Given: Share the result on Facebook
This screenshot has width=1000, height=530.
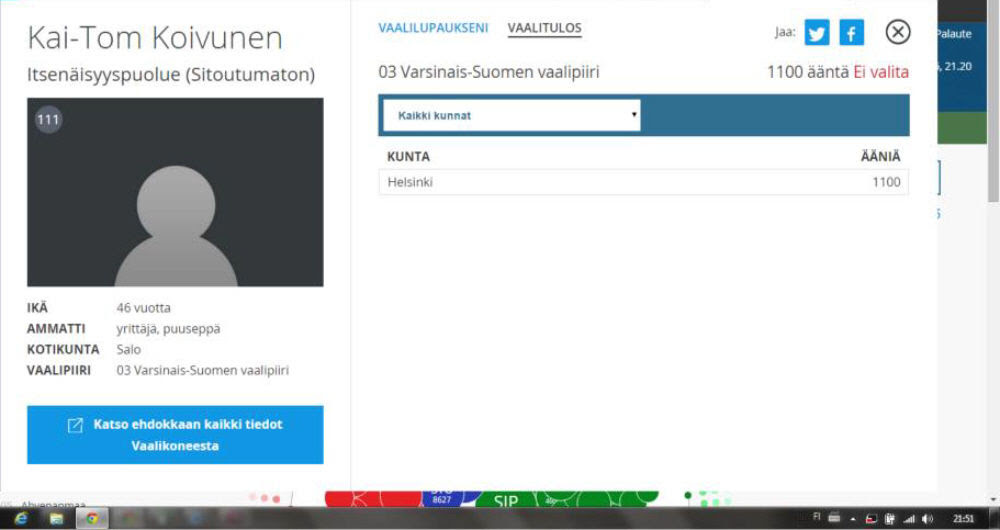Looking at the screenshot, I should pos(851,32).
